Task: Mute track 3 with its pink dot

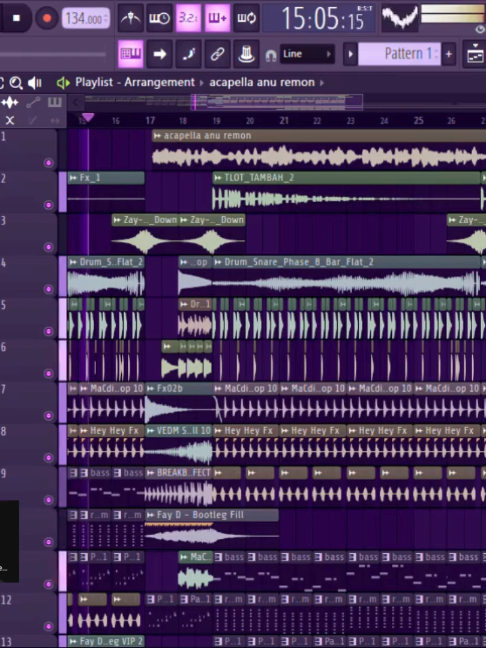Action: coord(49,247)
